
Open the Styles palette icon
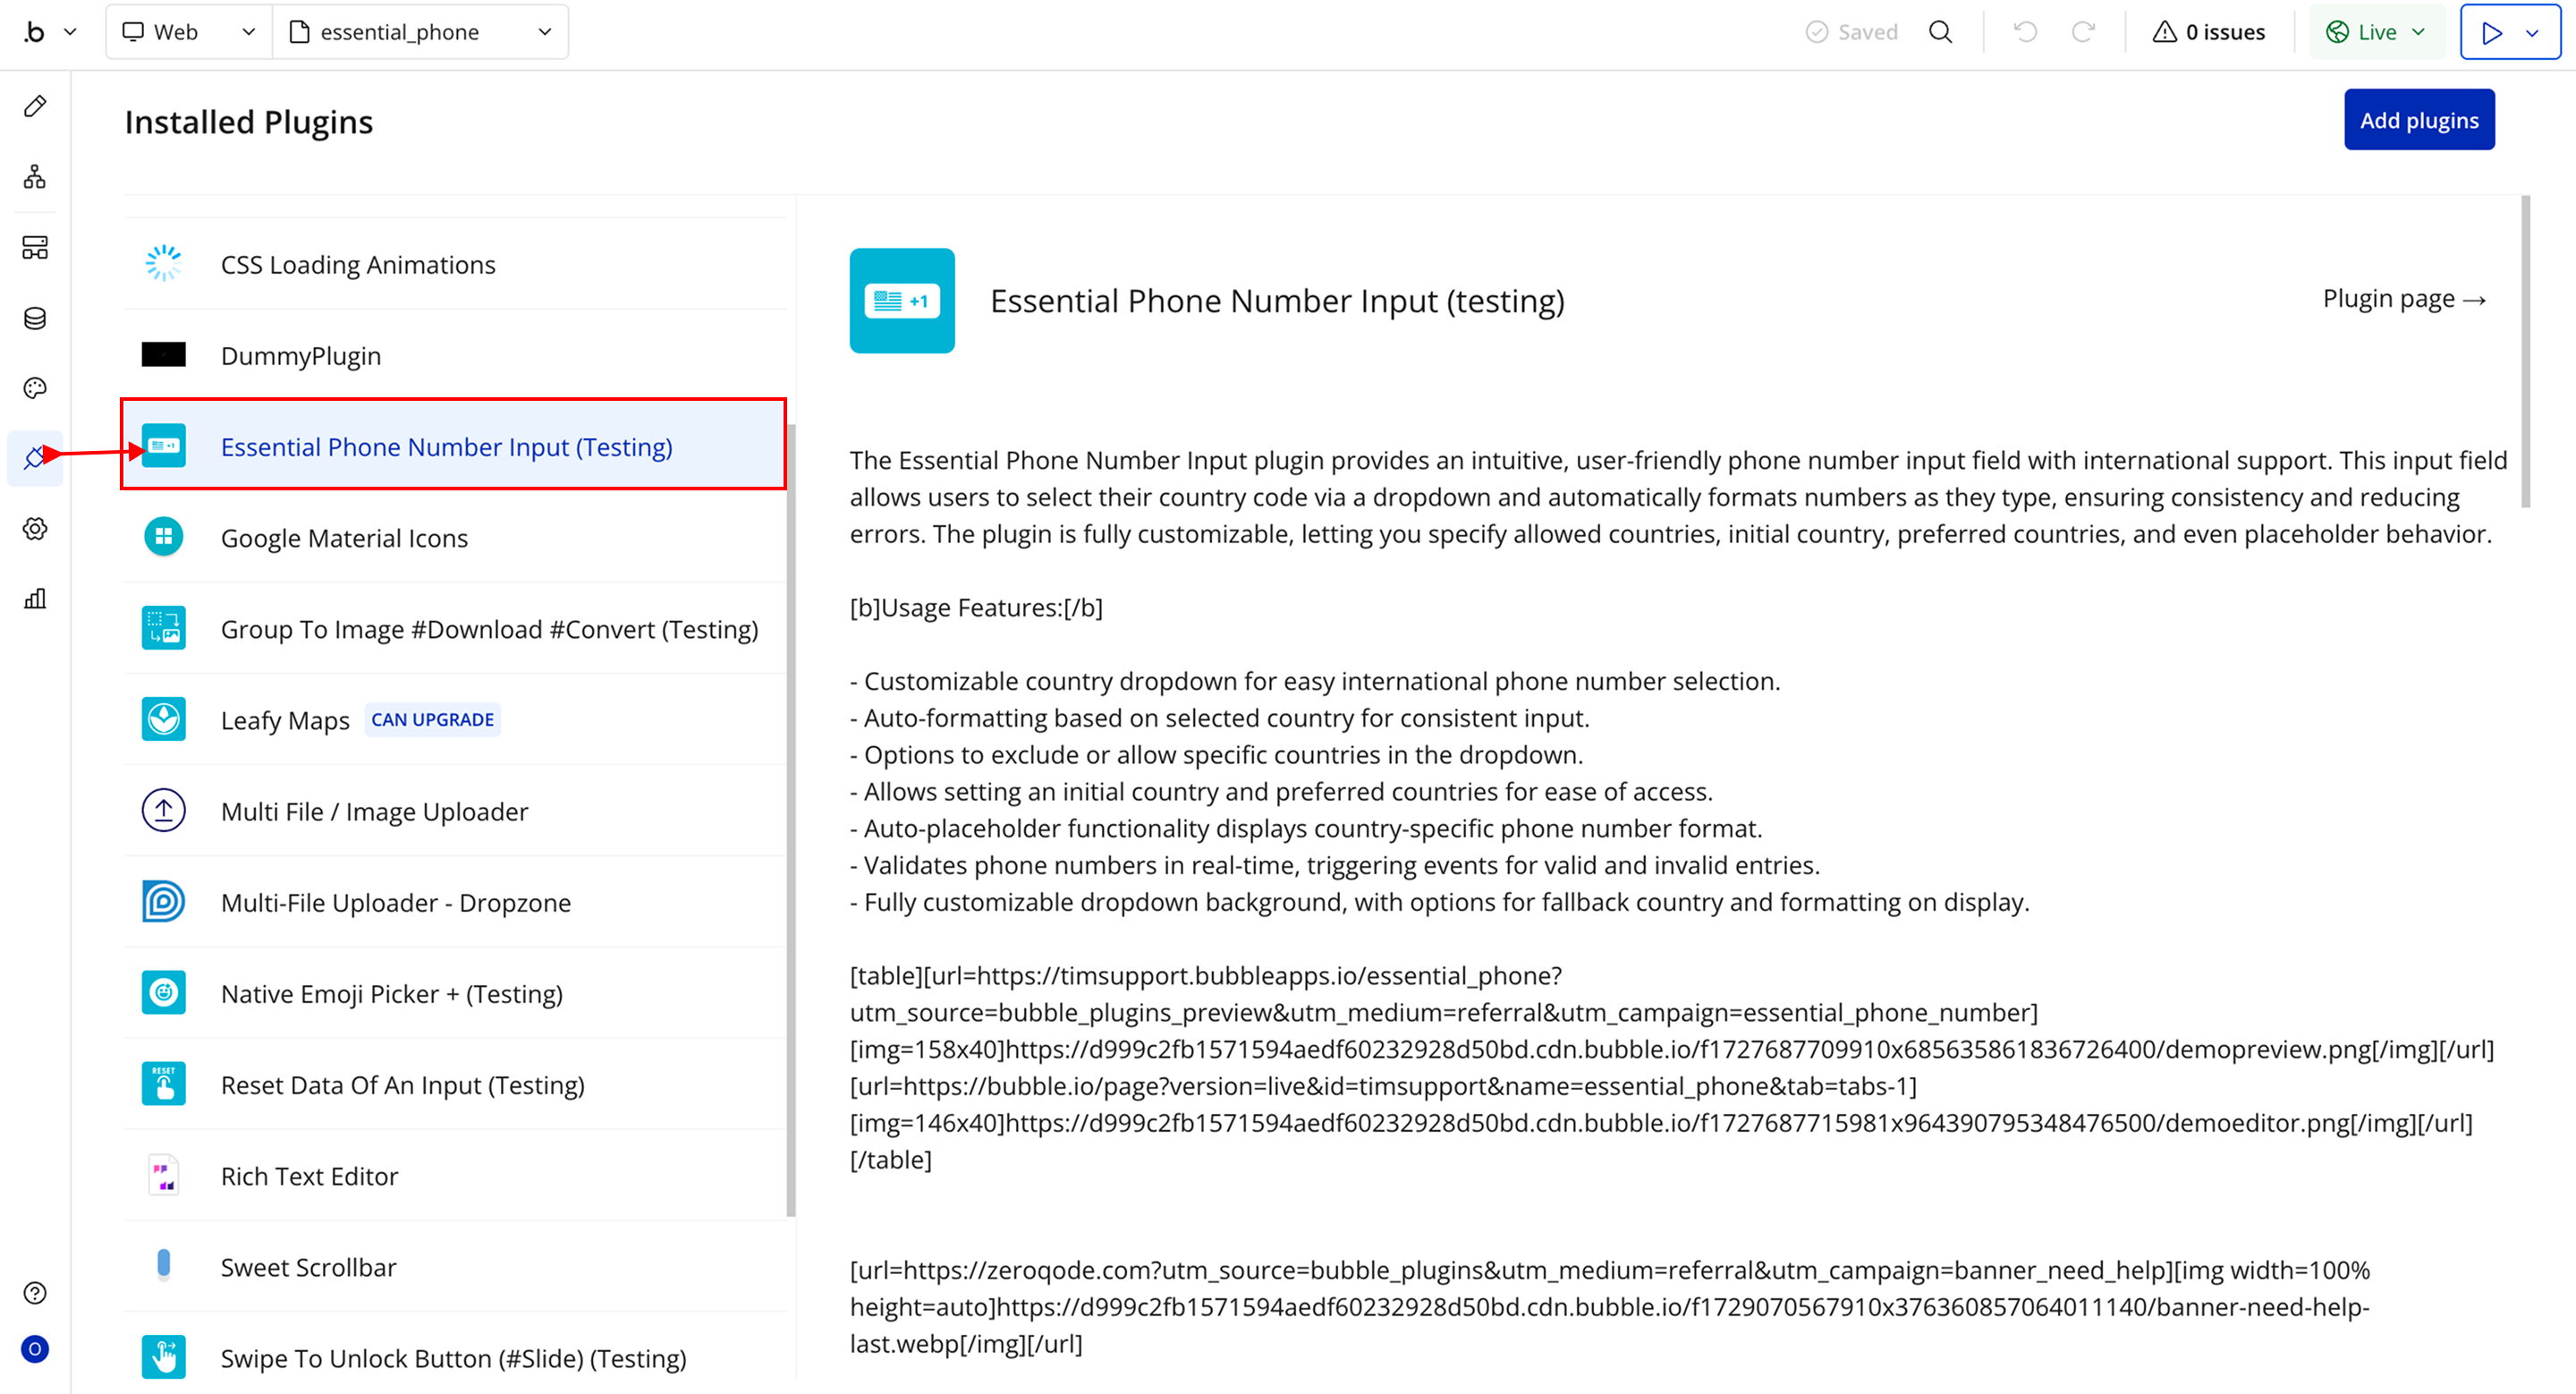pos(35,388)
